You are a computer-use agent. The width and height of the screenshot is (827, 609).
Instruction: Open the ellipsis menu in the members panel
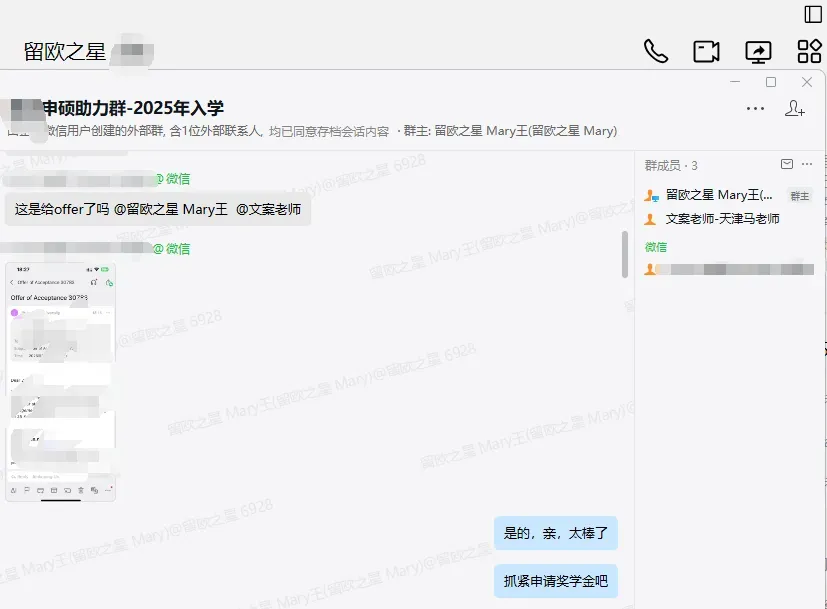click(807, 164)
